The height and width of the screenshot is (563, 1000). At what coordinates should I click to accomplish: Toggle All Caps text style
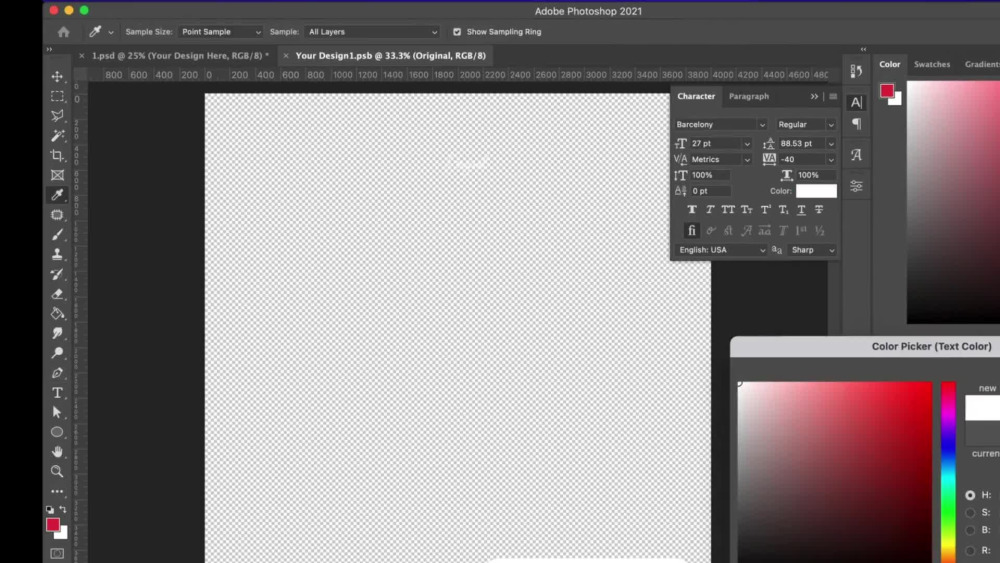[x=728, y=209]
